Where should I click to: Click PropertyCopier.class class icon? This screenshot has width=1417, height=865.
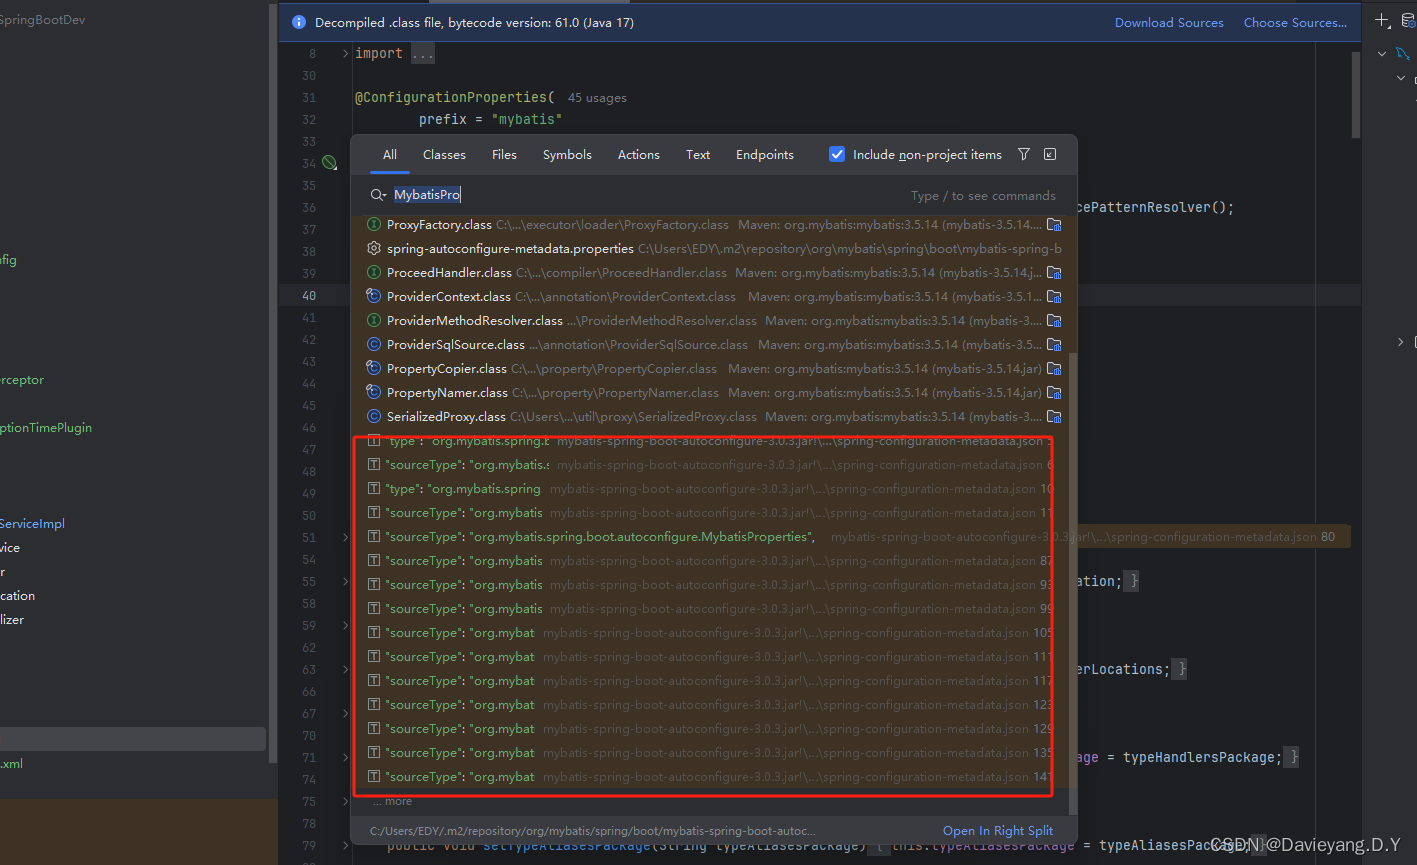(x=374, y=369)
